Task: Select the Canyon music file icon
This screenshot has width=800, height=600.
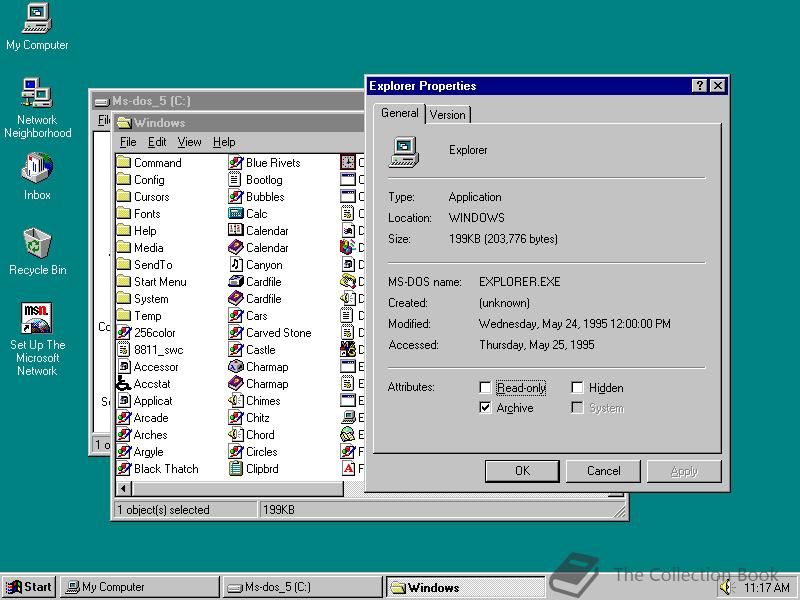Action: pos(235,265)
